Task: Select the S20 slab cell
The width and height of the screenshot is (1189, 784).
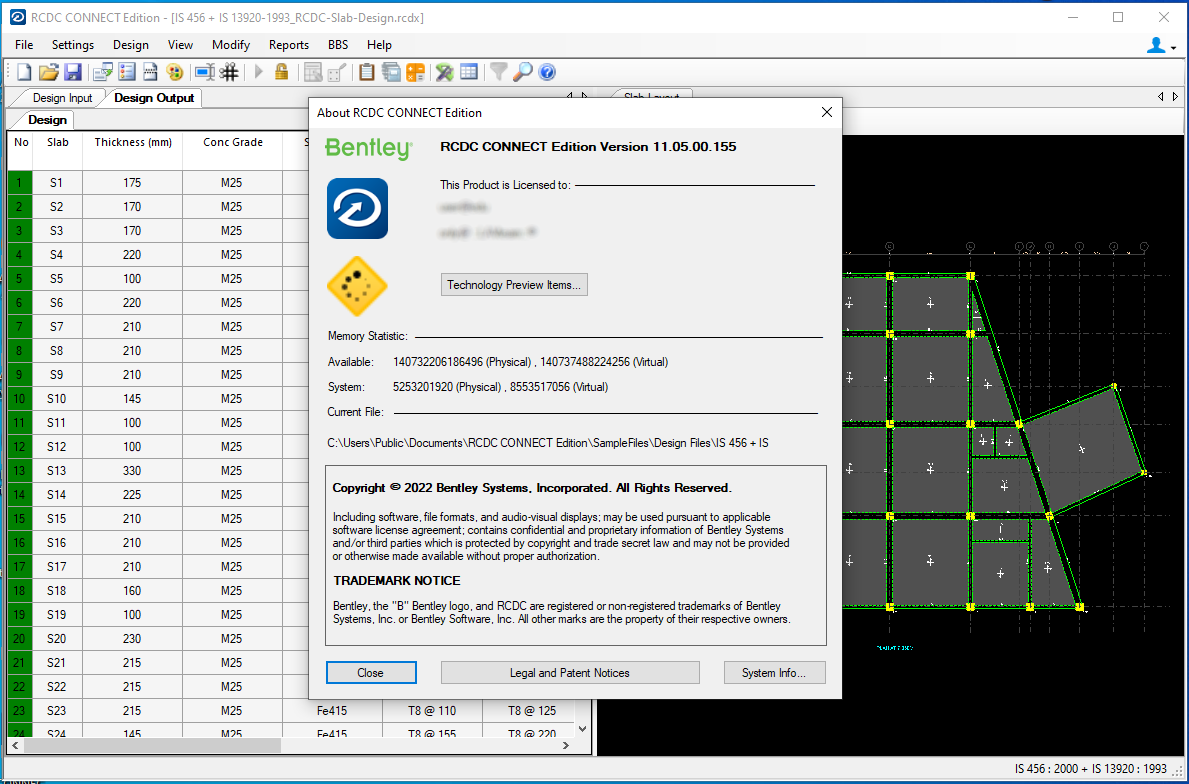Action: pyautogui.click(x=57, y=638)
